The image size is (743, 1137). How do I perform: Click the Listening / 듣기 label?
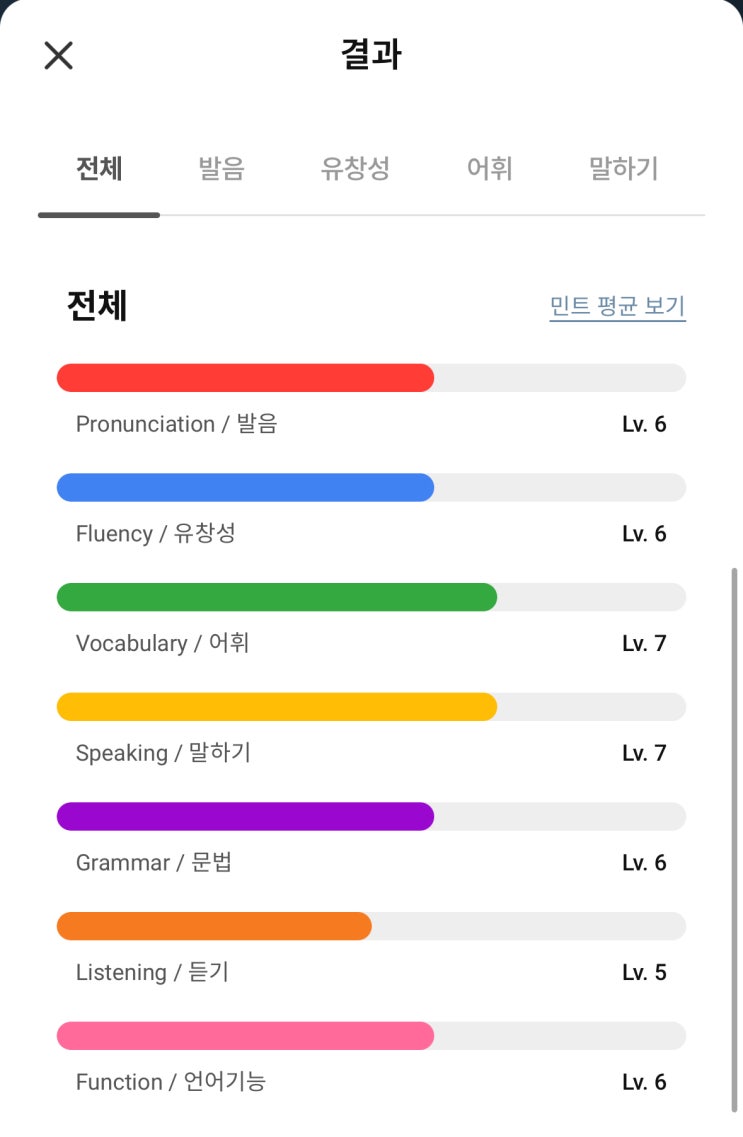pos(152,972)
